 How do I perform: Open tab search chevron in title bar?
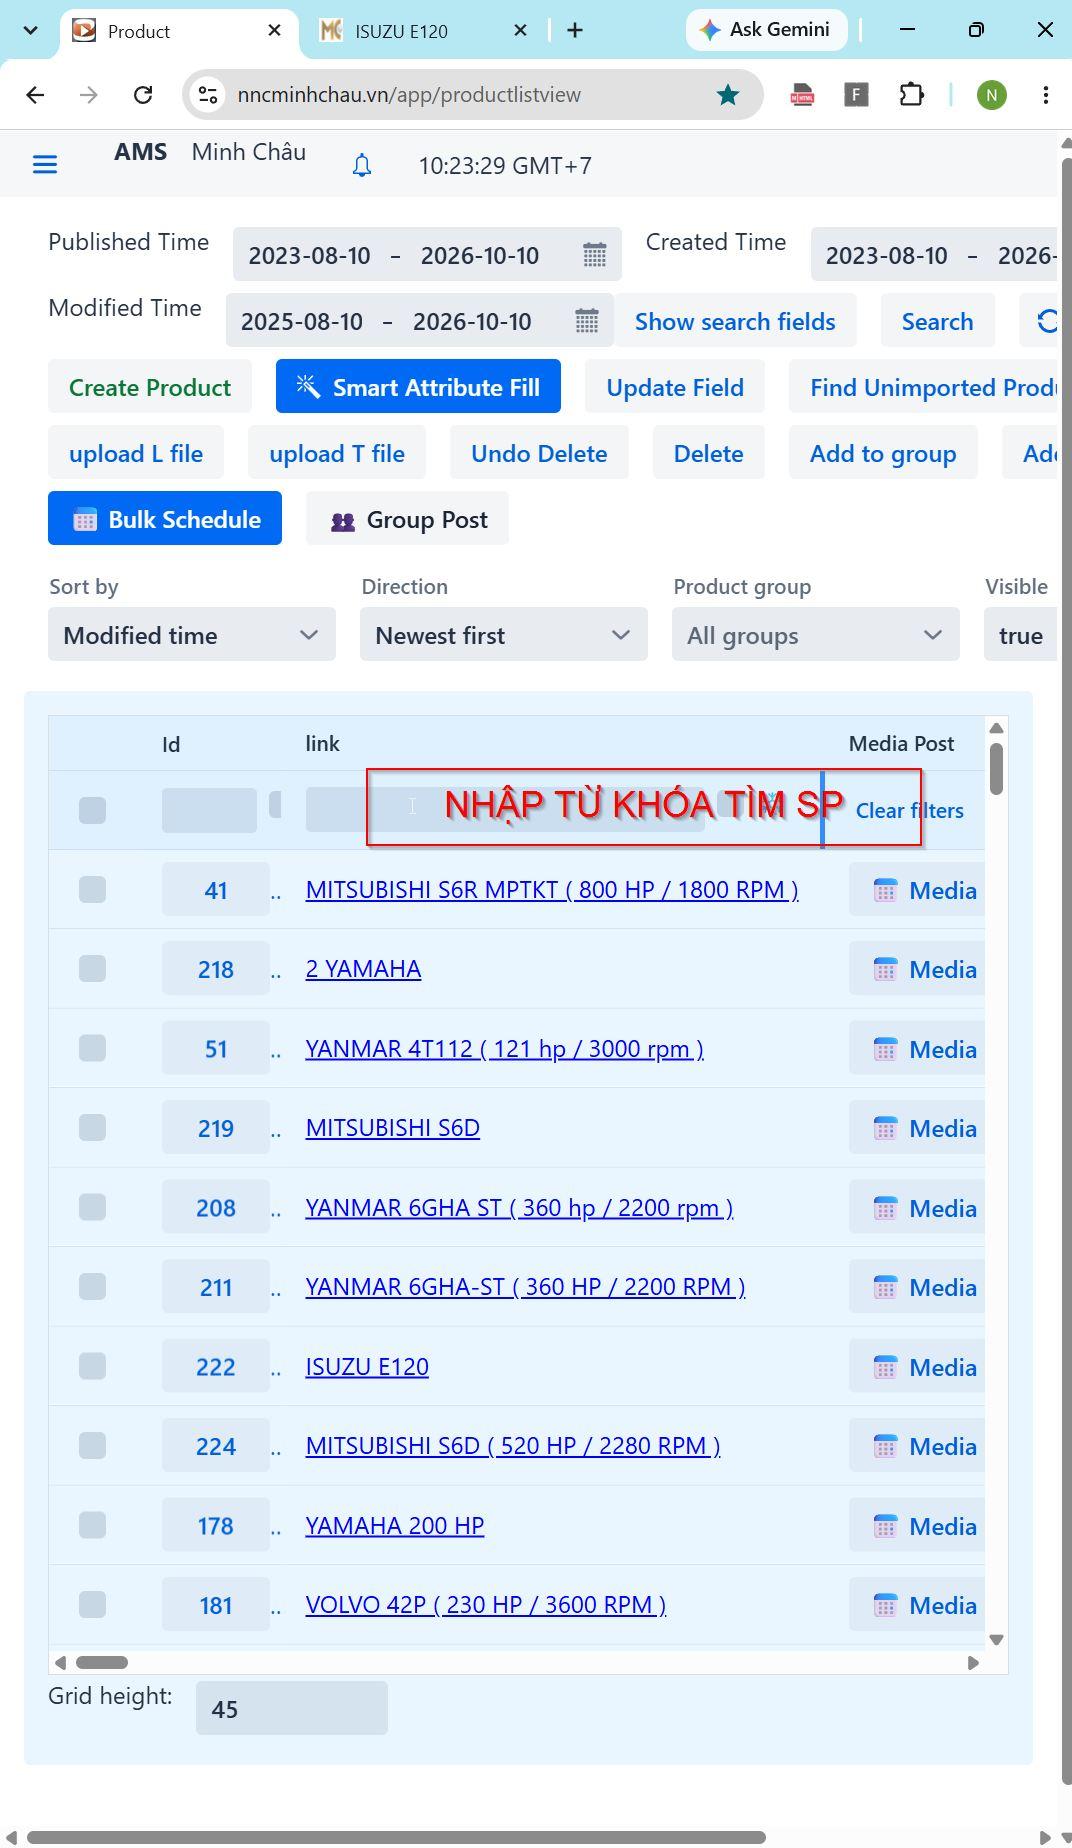coord(30,31)
